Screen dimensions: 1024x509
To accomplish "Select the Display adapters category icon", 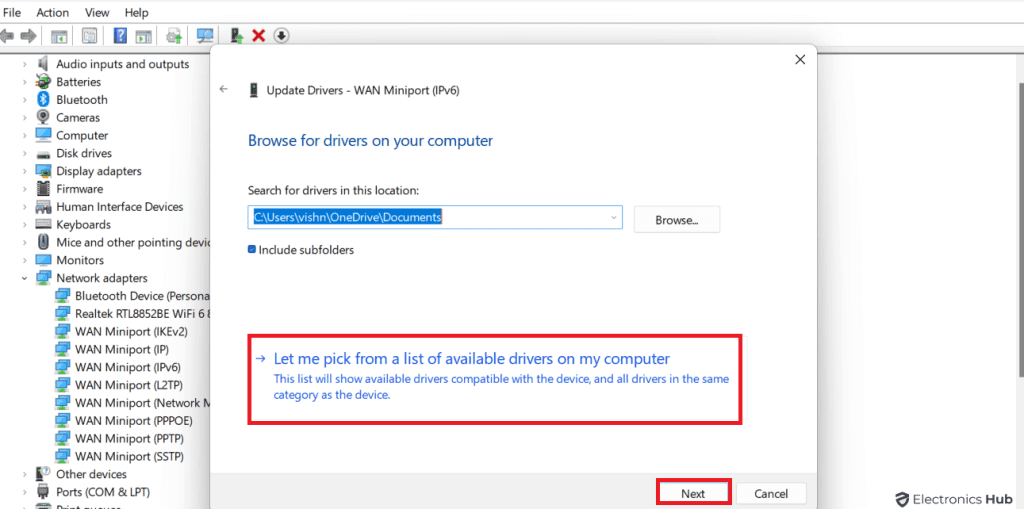I will [43, 171].
